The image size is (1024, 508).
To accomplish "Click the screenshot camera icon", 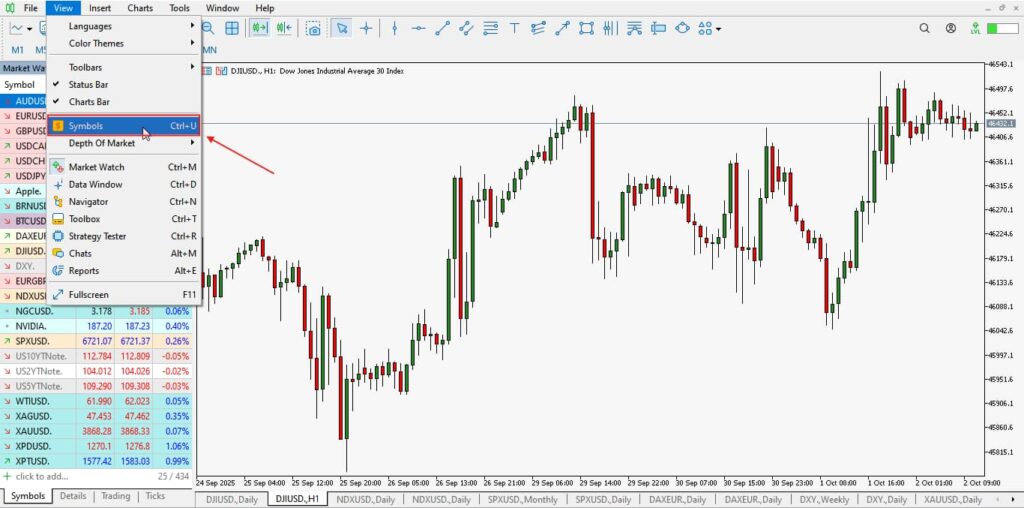I will pos(314,29).
